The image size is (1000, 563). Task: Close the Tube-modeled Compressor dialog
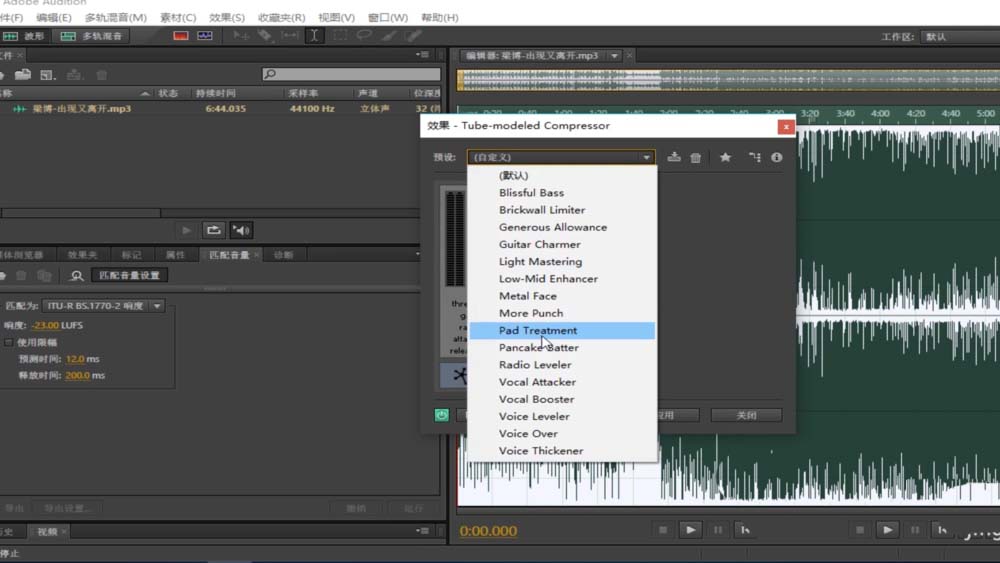point(786,126)
